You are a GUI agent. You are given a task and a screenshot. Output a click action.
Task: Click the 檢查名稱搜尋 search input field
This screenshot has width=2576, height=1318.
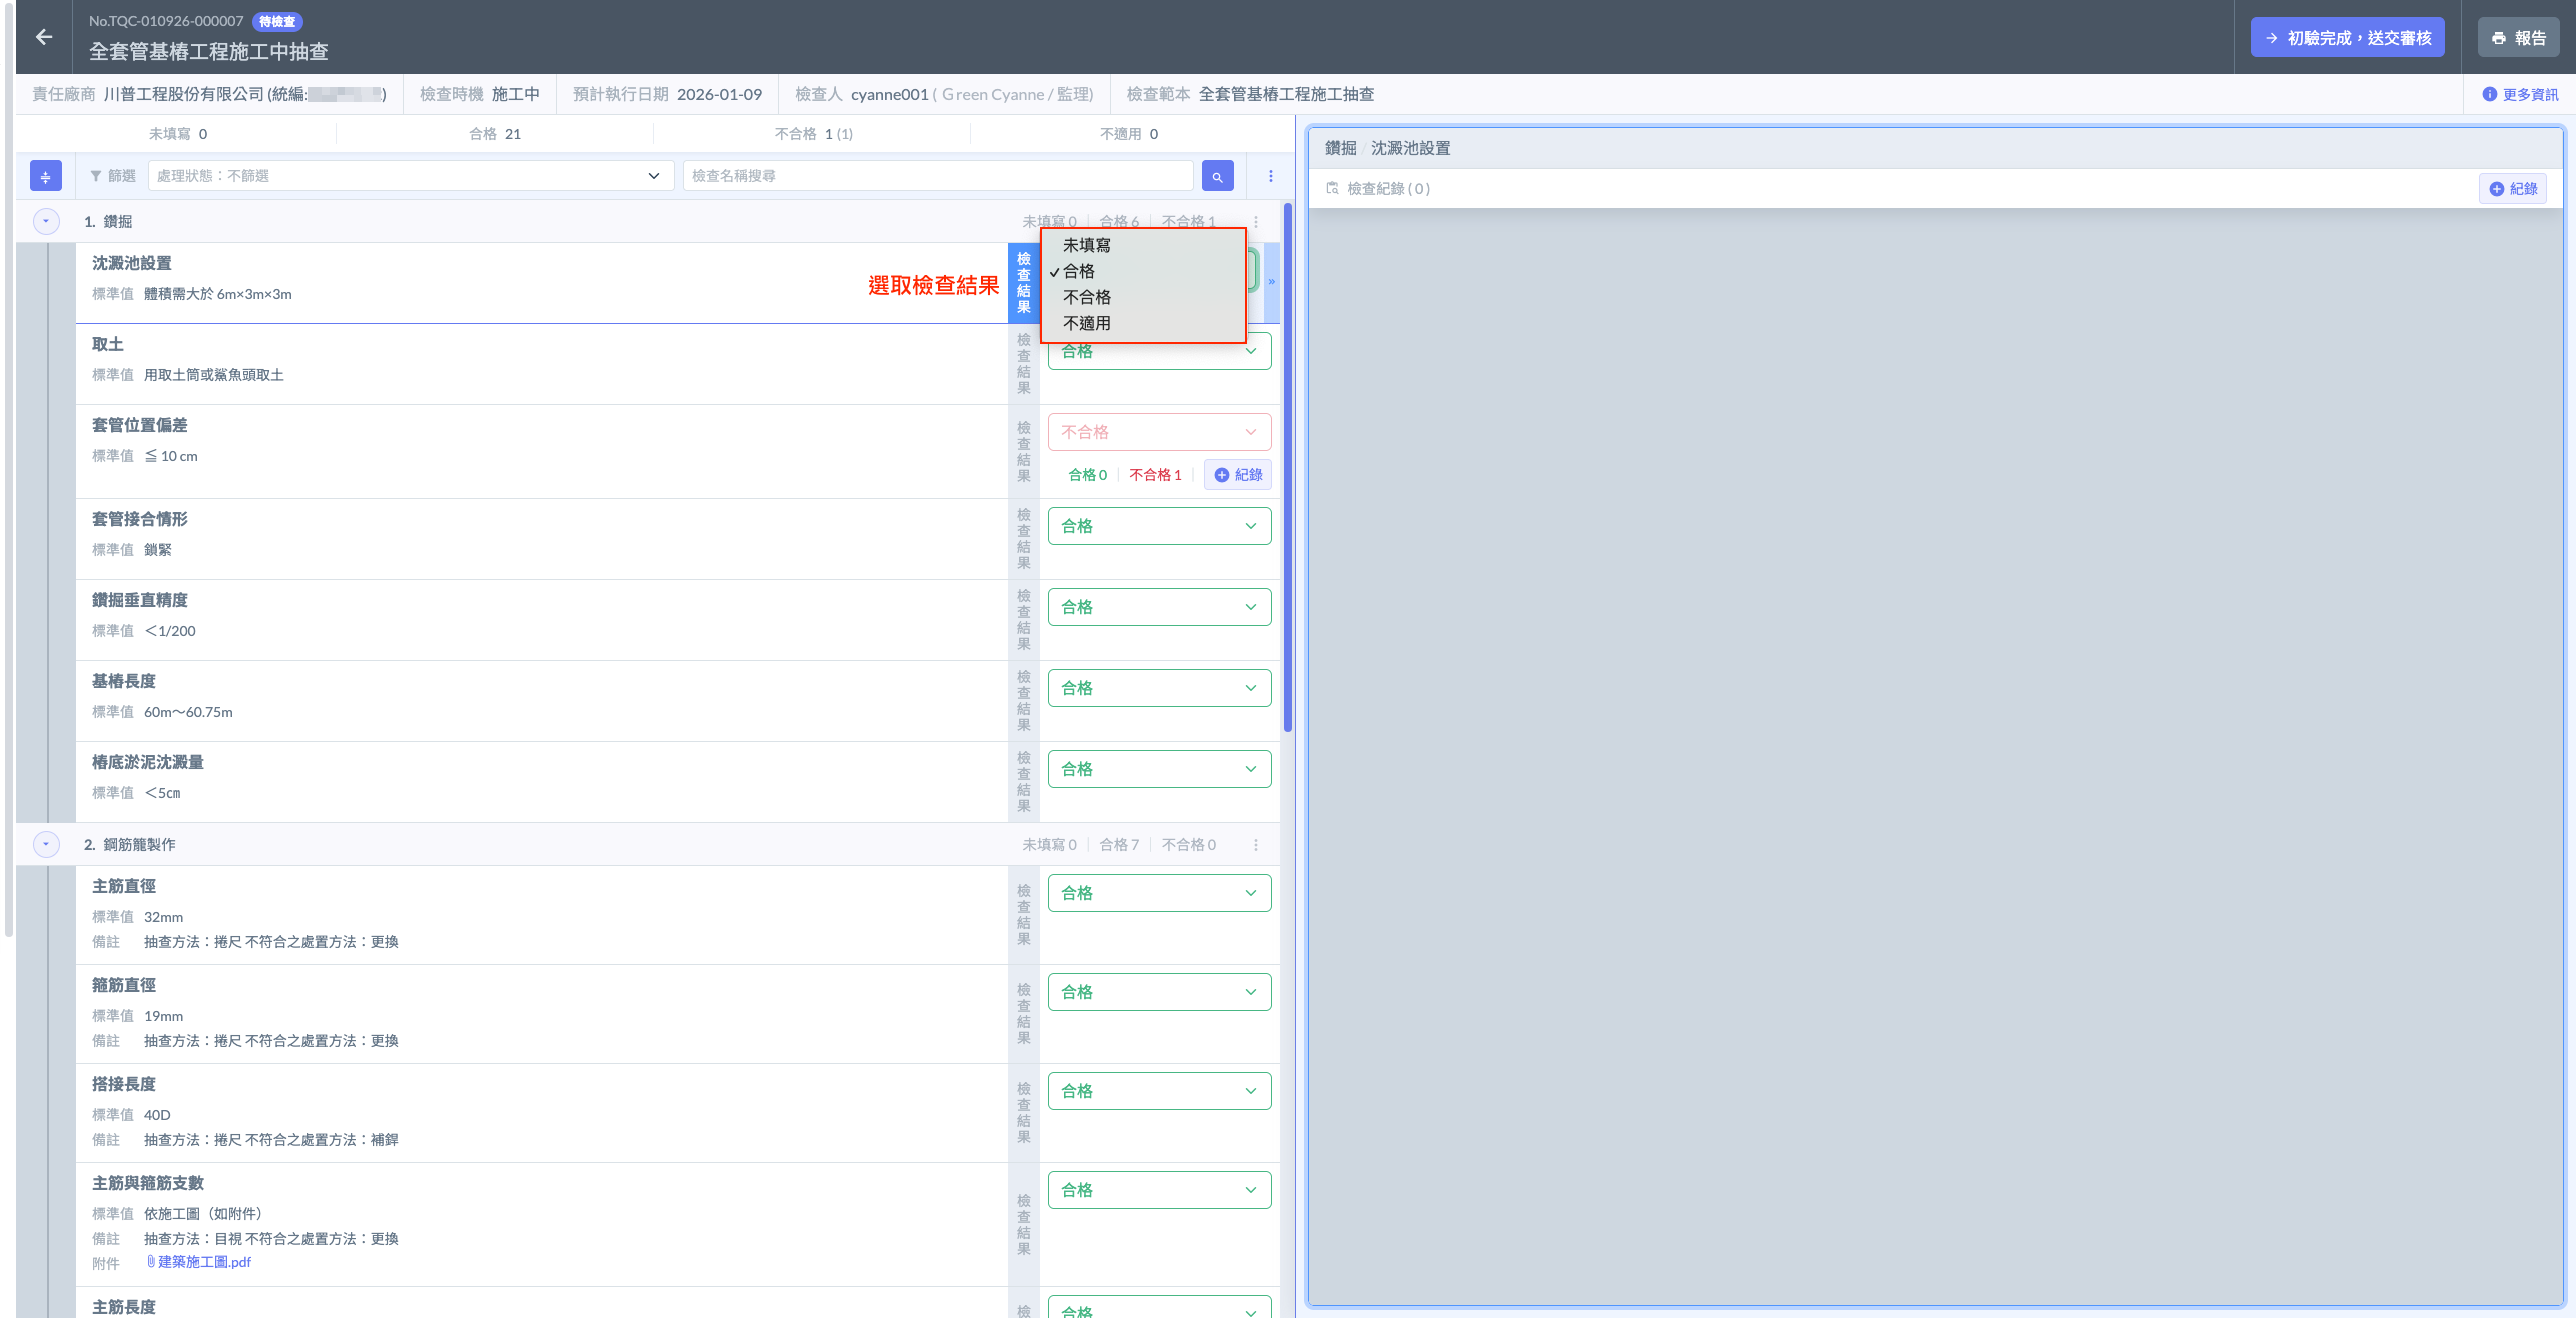(x=937, y=176)
